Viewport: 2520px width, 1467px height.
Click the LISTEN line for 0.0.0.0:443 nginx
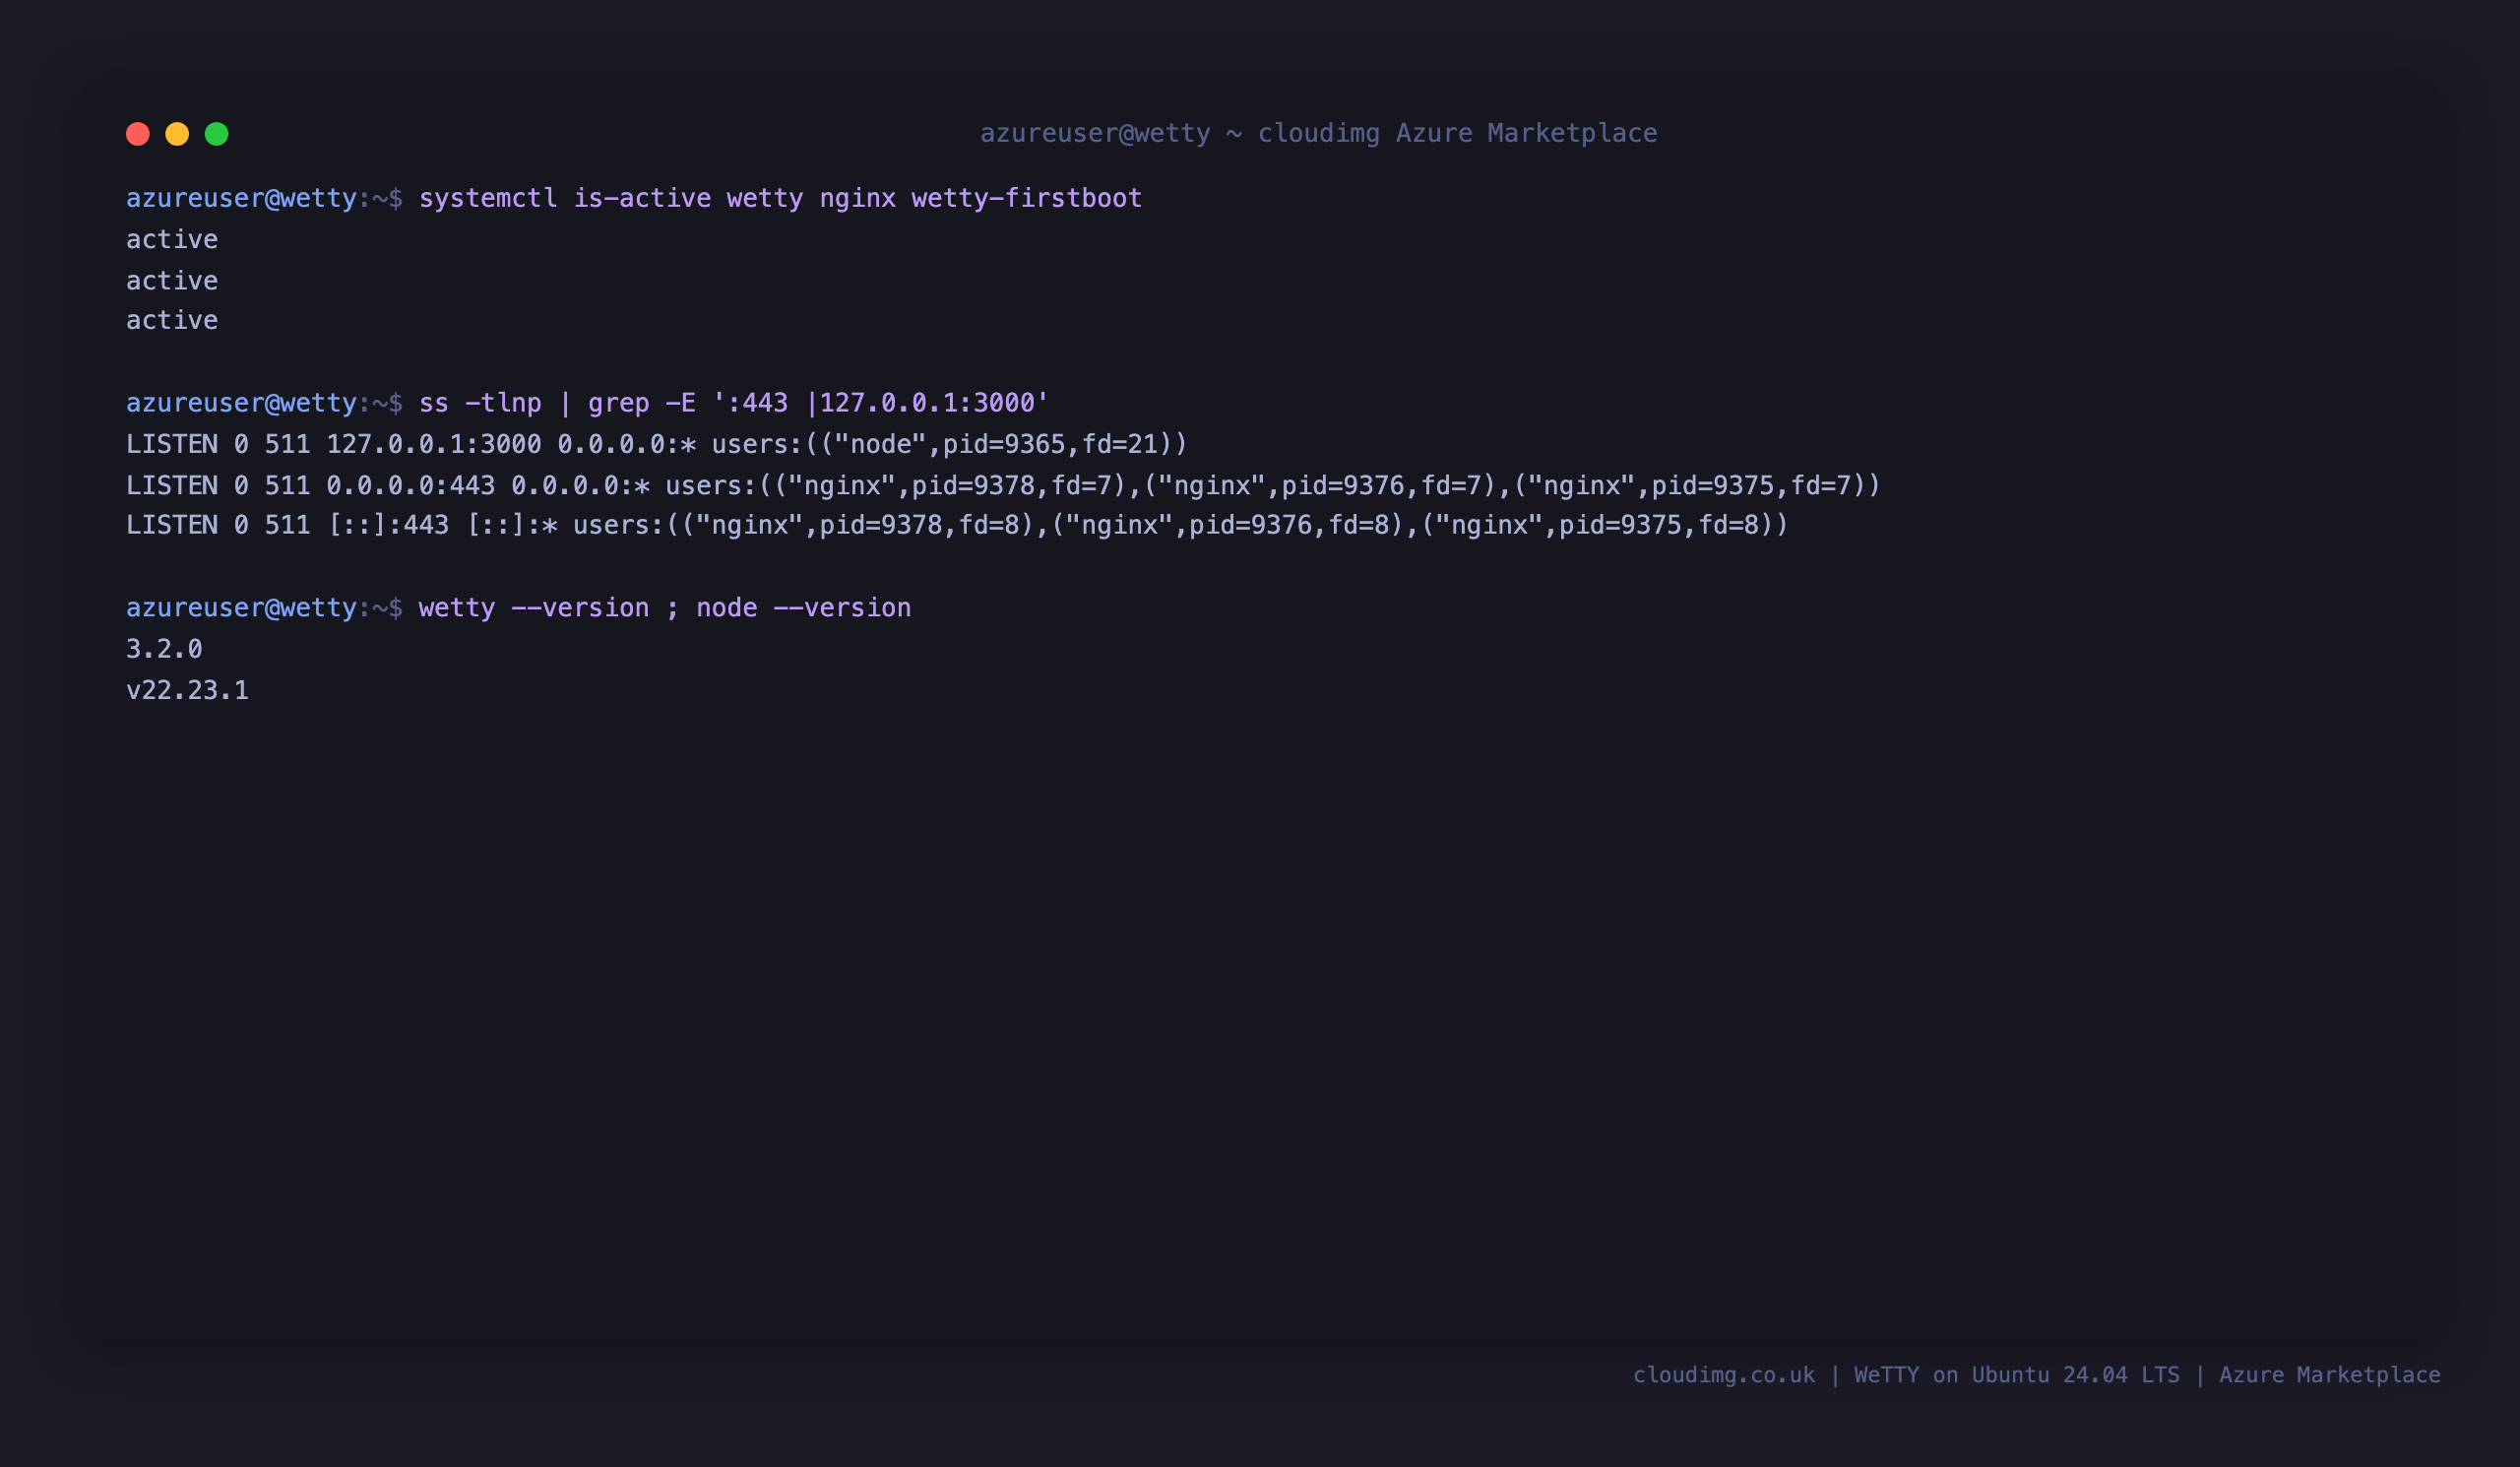[1003, 485]
